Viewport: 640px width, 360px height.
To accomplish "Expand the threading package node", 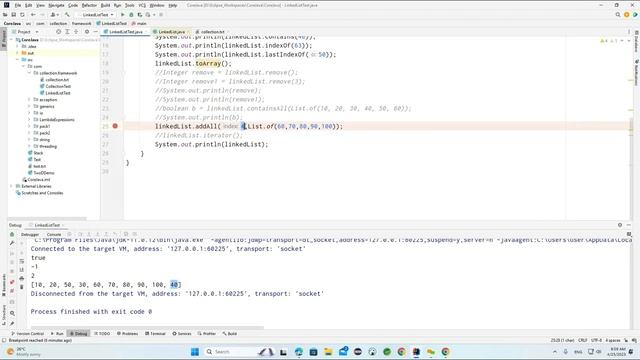I will click(29, 146).
